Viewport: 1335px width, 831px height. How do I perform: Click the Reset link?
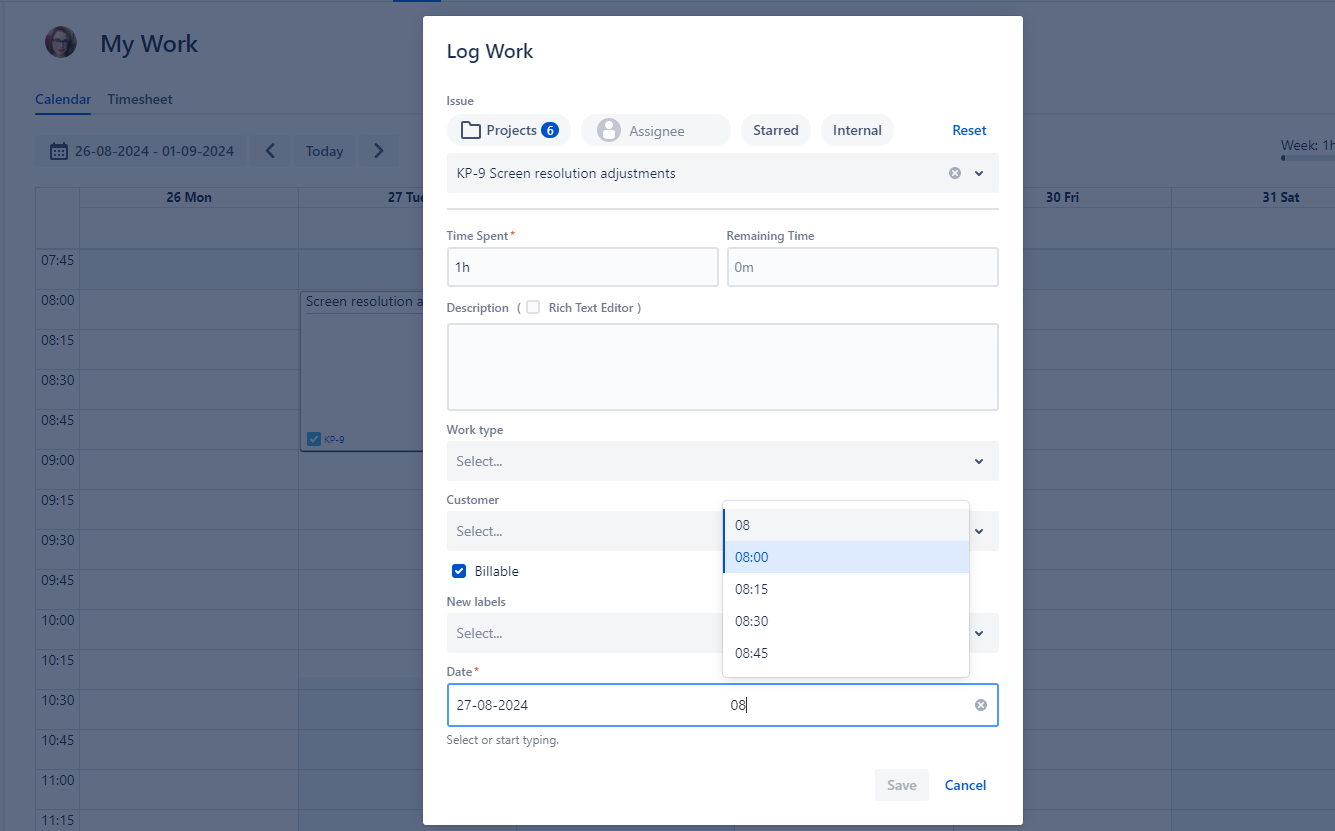968,130
